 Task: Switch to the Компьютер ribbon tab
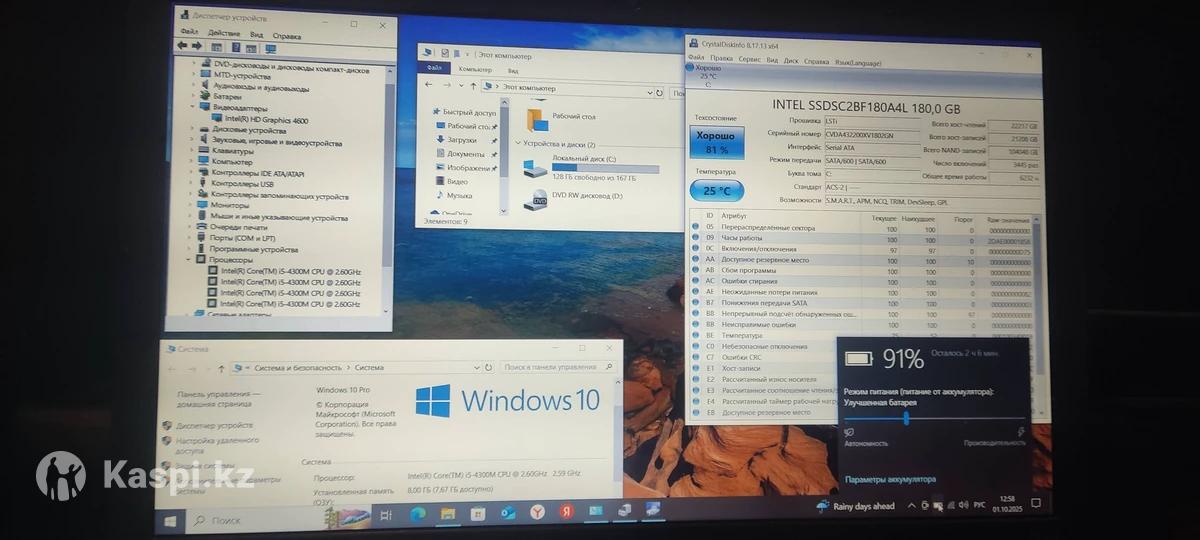(474, 70)
